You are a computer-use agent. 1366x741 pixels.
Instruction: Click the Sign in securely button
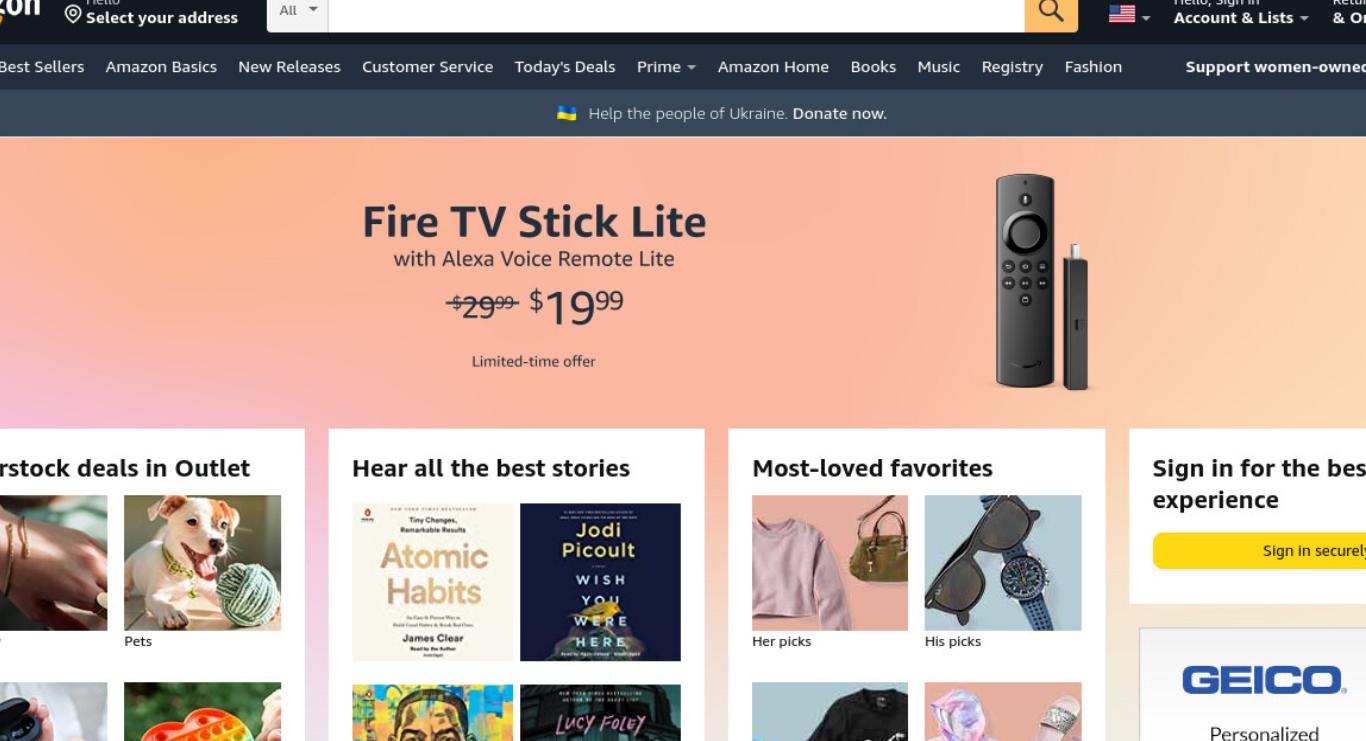(x=1260, y=551)
